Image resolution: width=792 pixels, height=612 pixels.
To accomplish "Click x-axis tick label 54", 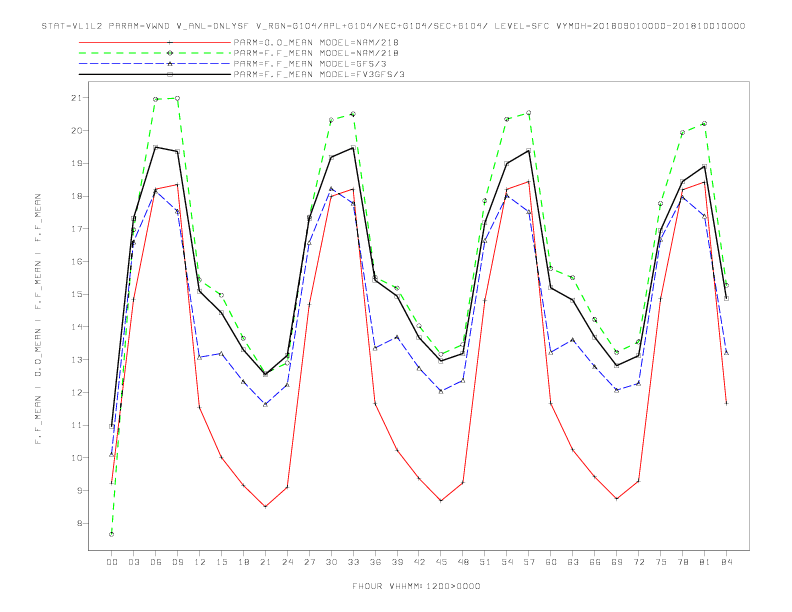I will tap(507, 562).
